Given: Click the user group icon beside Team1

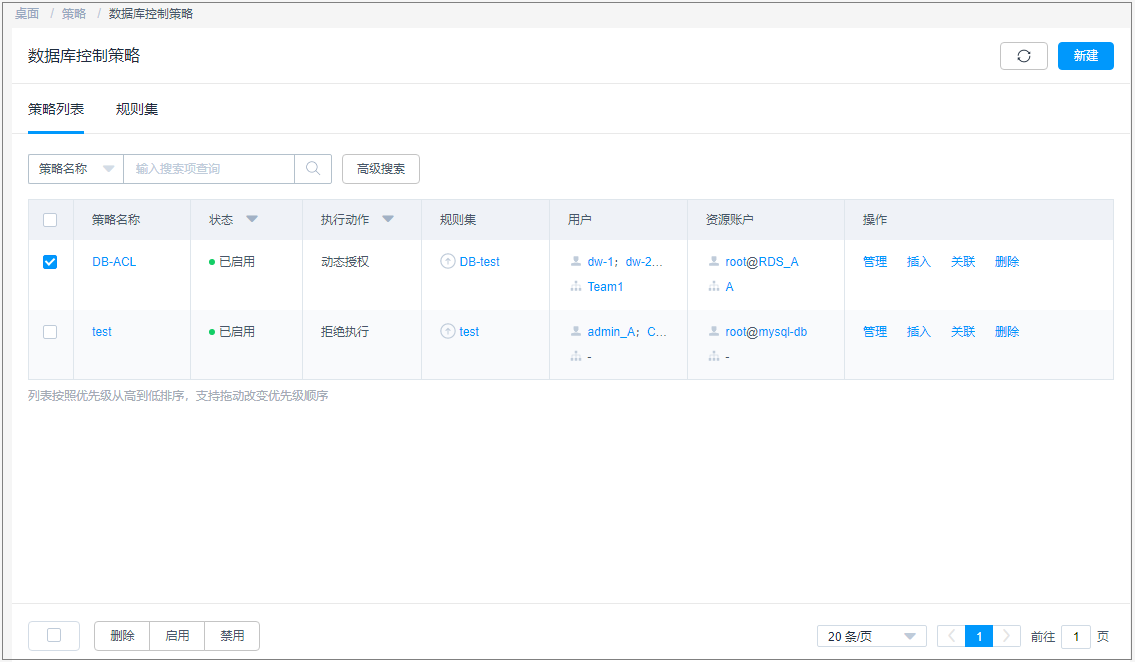Looking at the screenshot, I should click(x=576, y=287).
